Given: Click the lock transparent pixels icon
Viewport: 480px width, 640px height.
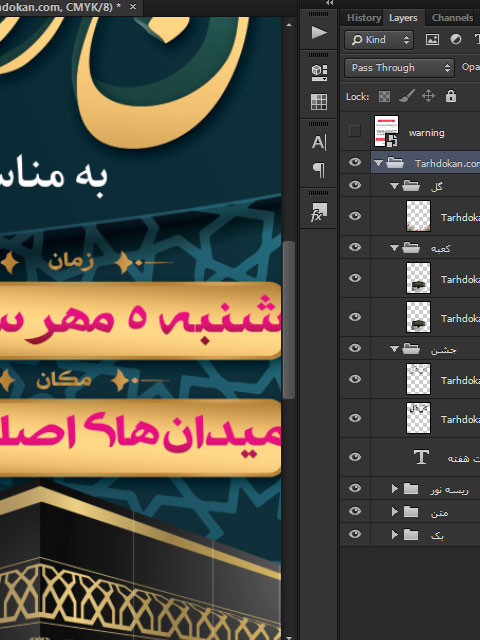Looking at the screenshot, I should 384,96.
